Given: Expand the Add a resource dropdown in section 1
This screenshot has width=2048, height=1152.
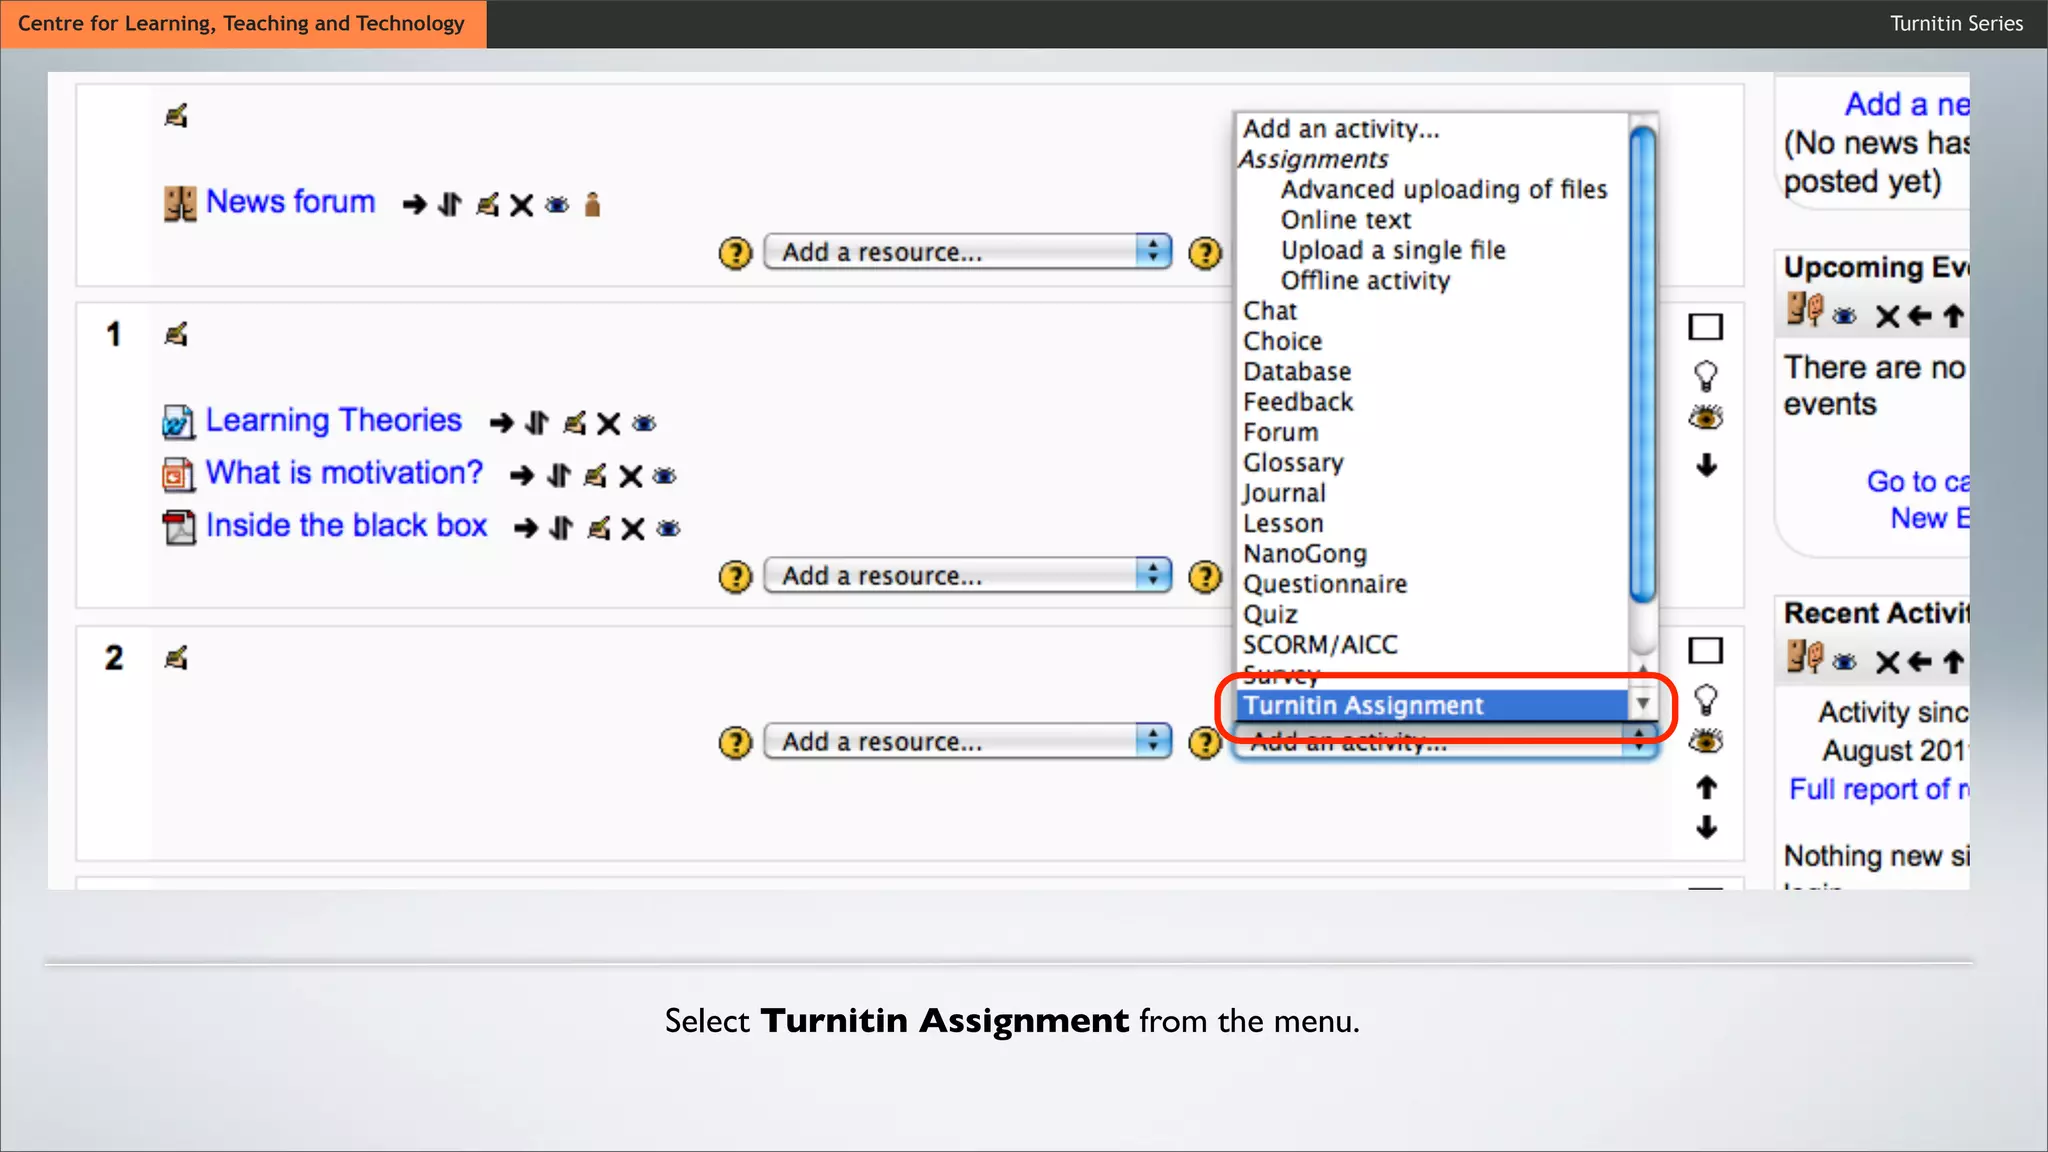Looking at the screenshot, I should (x=966, y=576).
